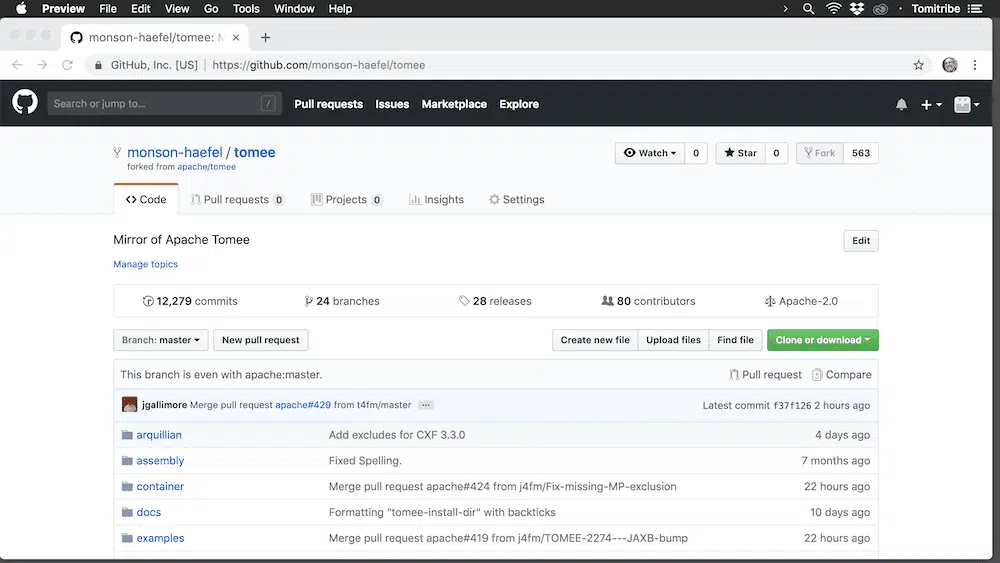Go forward in browser history

[42, 65]
